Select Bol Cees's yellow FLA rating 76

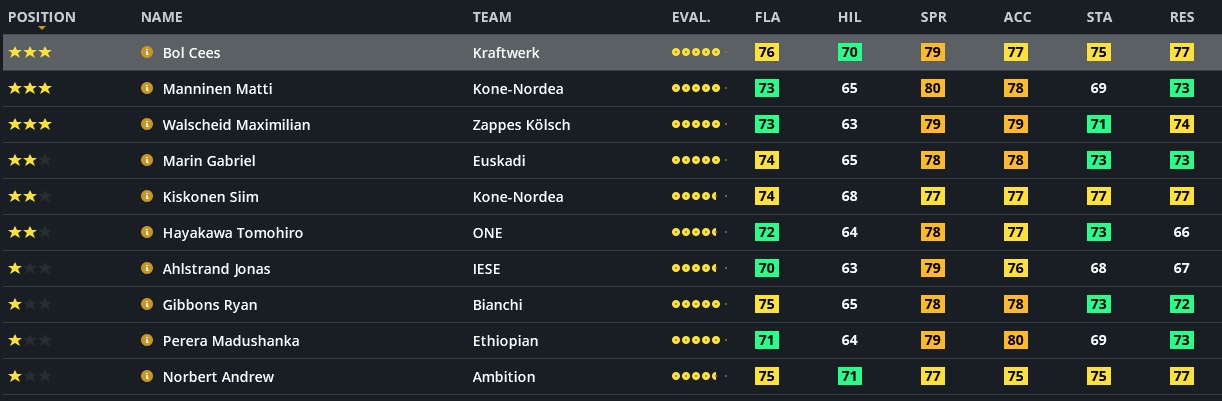pos(767,53)
